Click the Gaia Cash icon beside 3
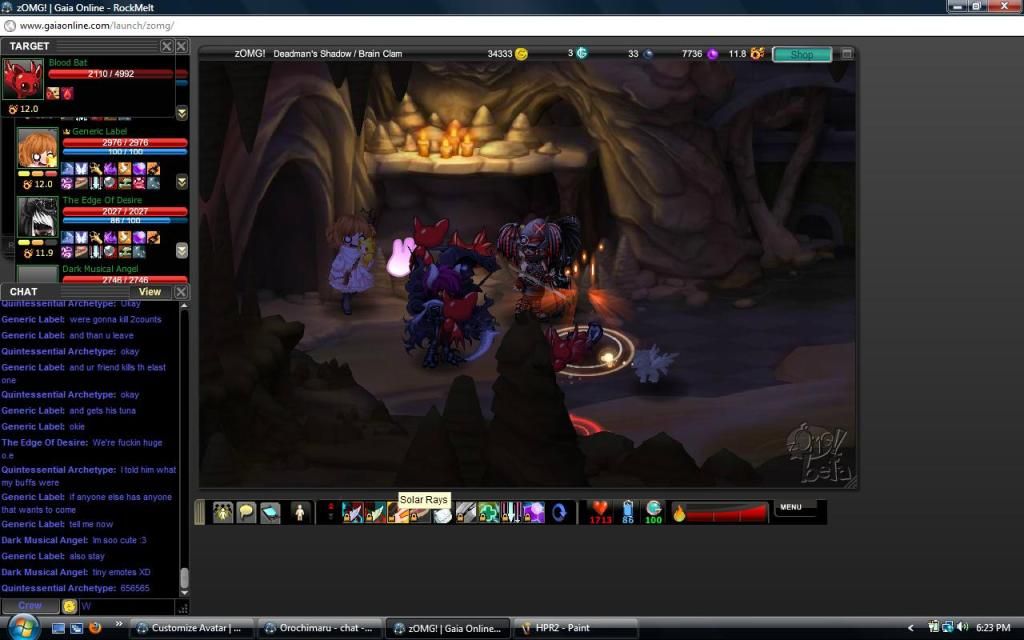Image resolution: width=1024 pixels, height=640 pixels. (x=581, y=53)
